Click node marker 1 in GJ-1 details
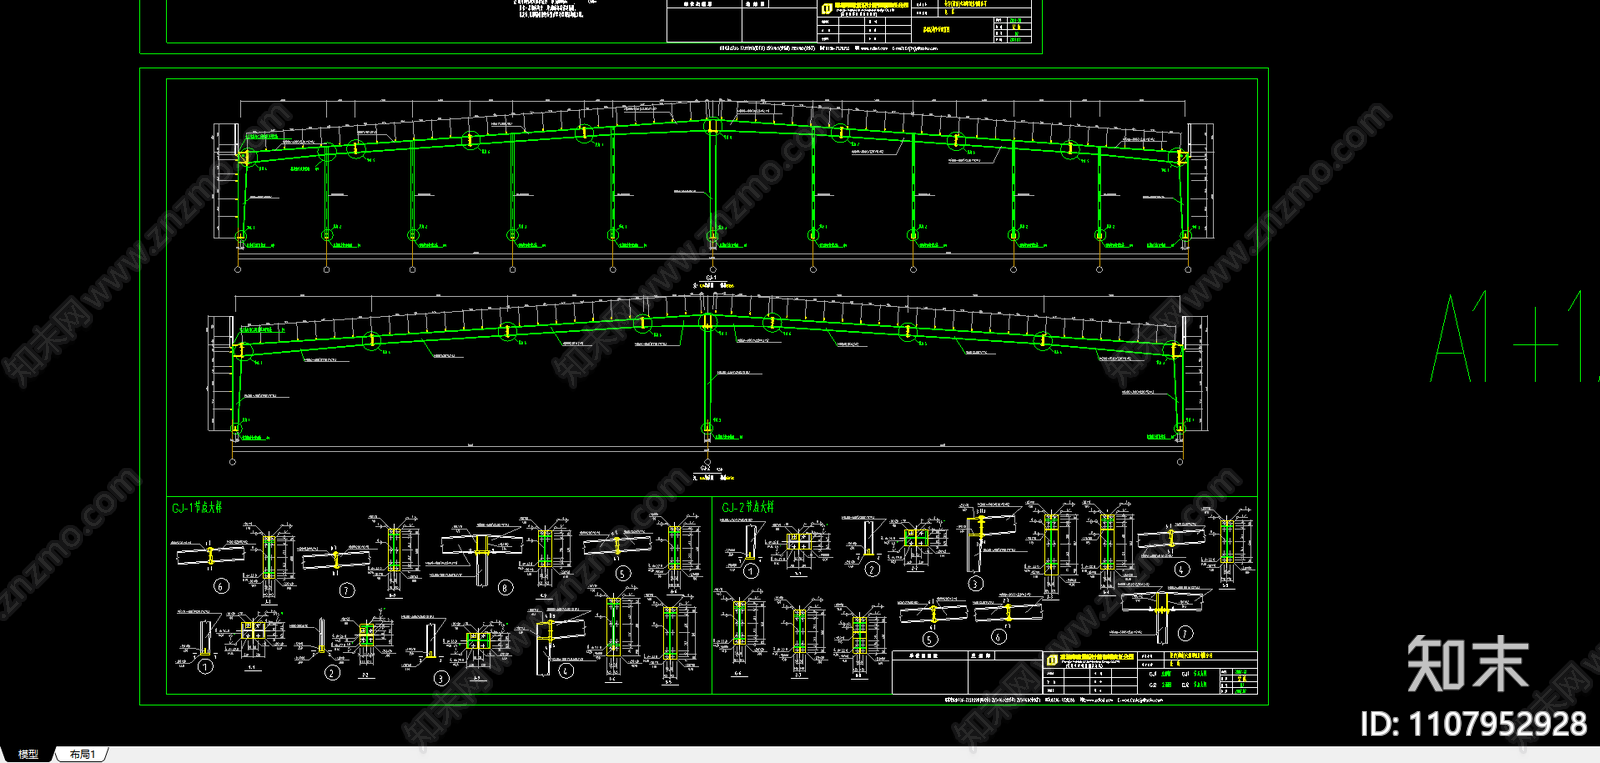 205,666
